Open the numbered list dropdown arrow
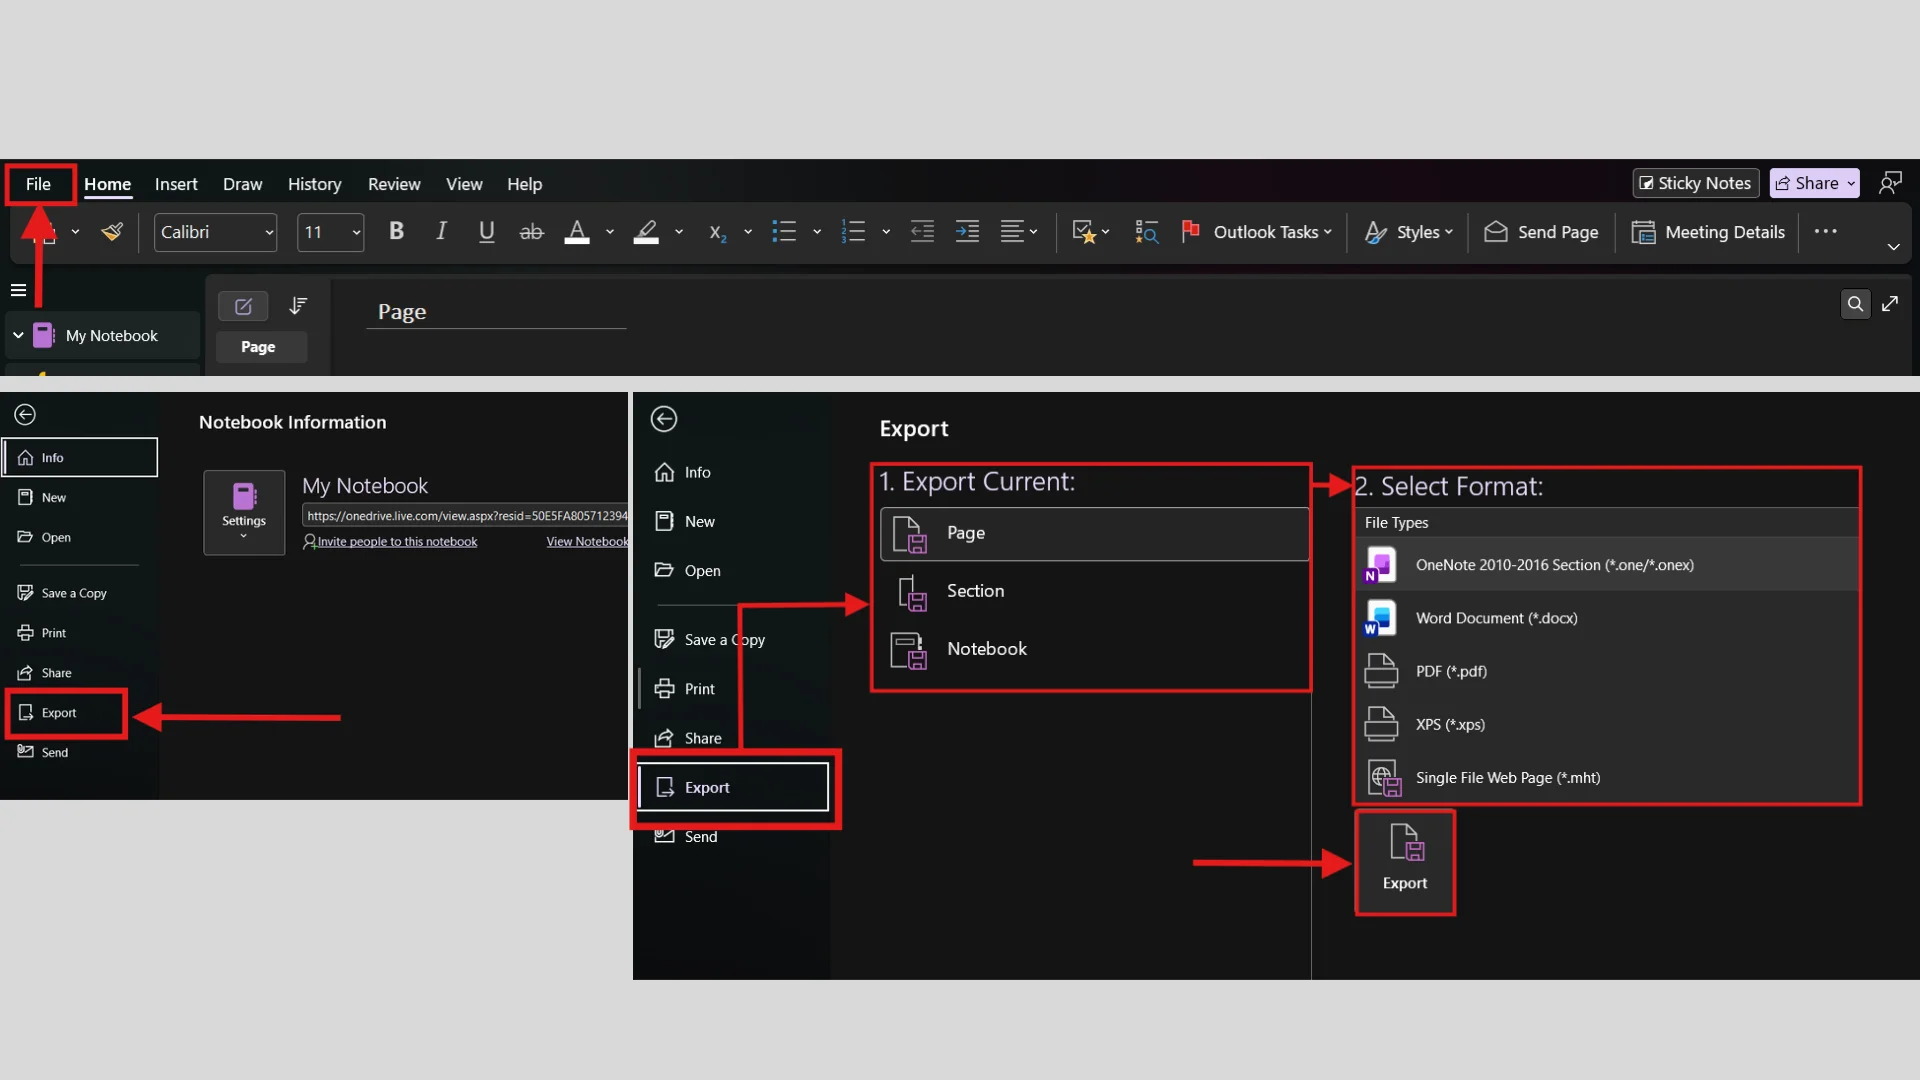The height and width of the screenshot is (1080, 1920). [886, 232]
